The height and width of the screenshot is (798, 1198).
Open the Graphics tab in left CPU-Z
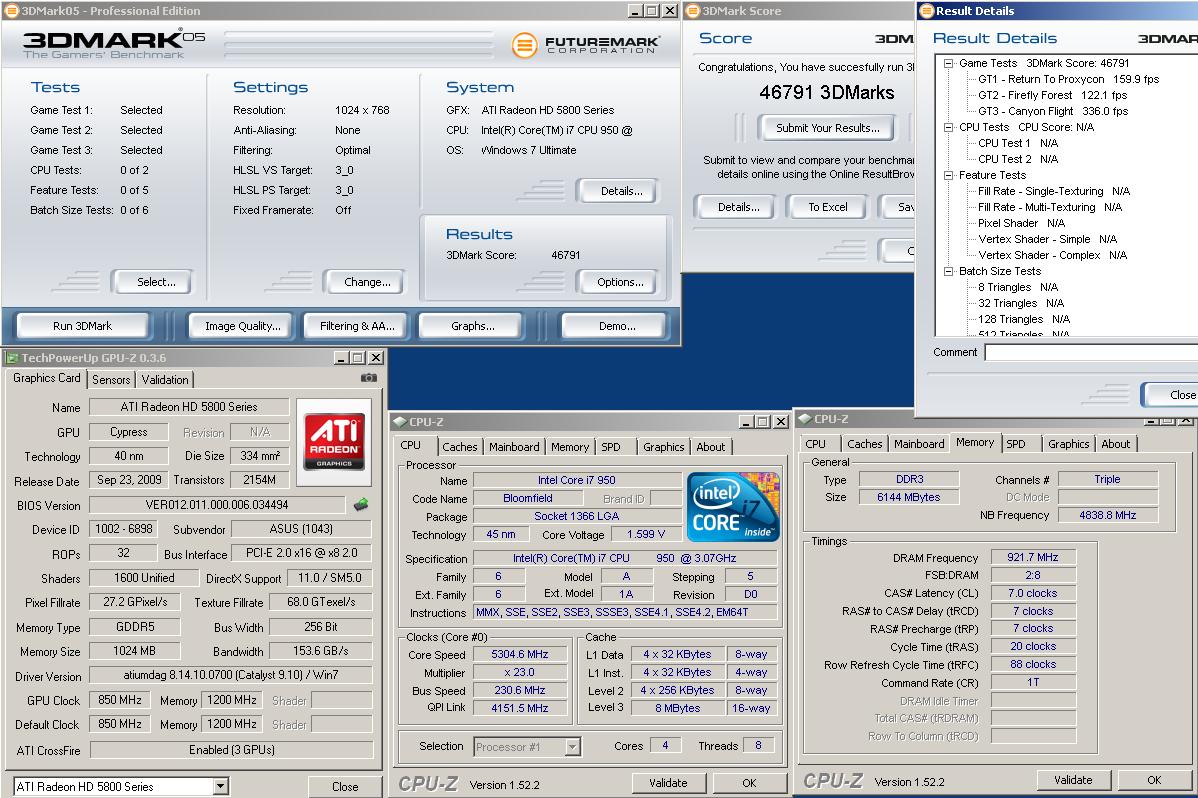[x=664, y=446]
